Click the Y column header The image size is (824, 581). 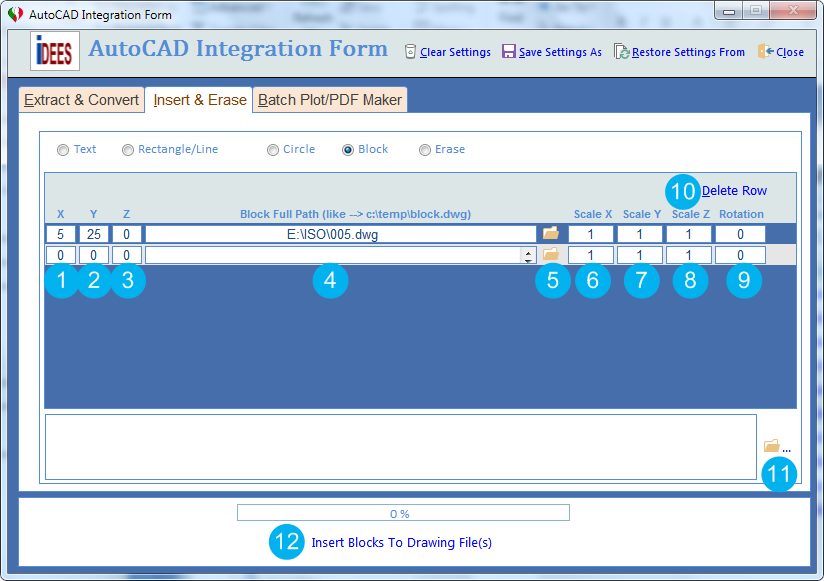pos(94,214)
